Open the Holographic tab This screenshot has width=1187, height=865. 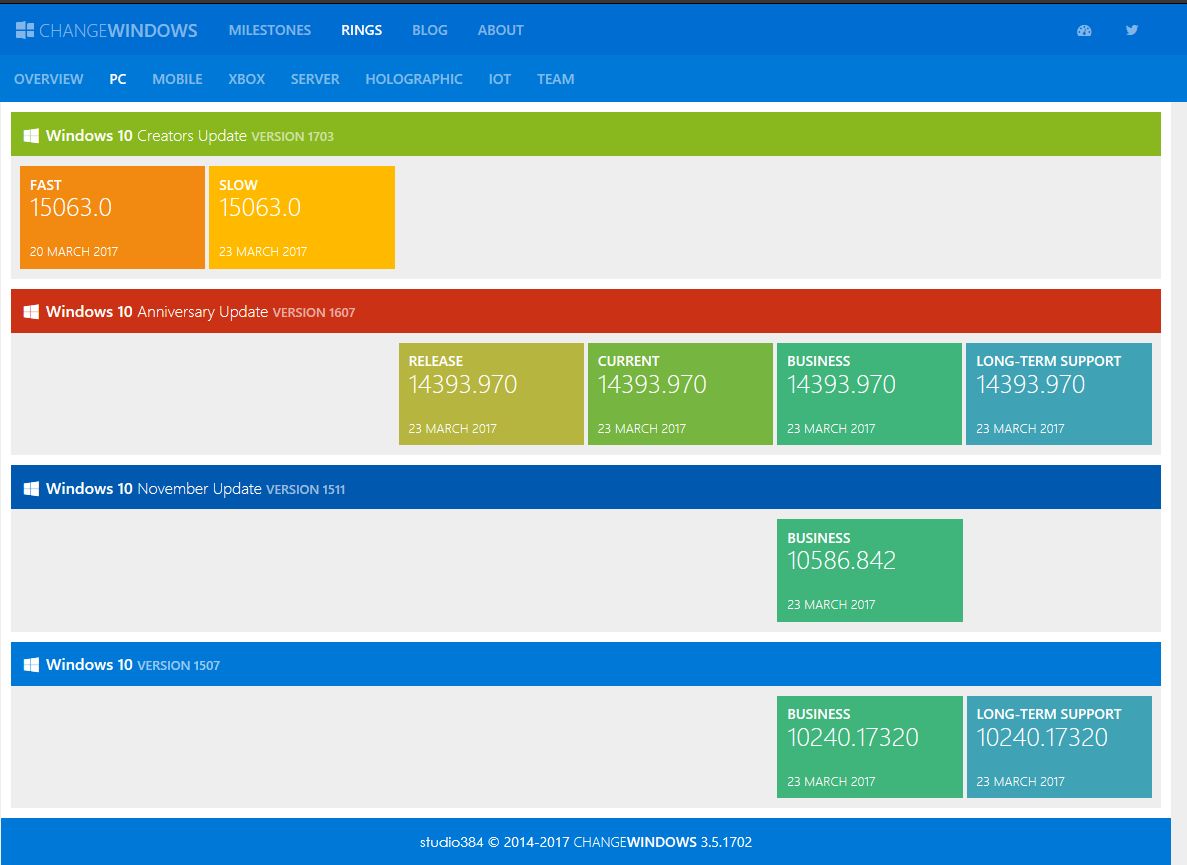click(413, 79)
